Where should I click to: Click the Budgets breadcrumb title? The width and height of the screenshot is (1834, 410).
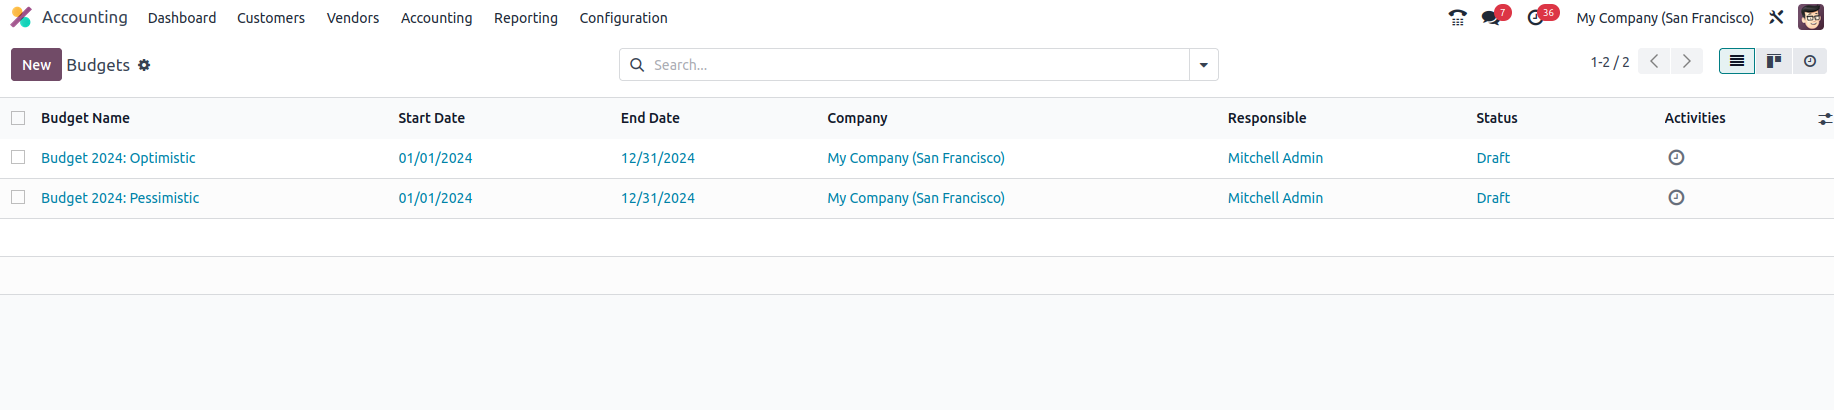click(98, 65)
